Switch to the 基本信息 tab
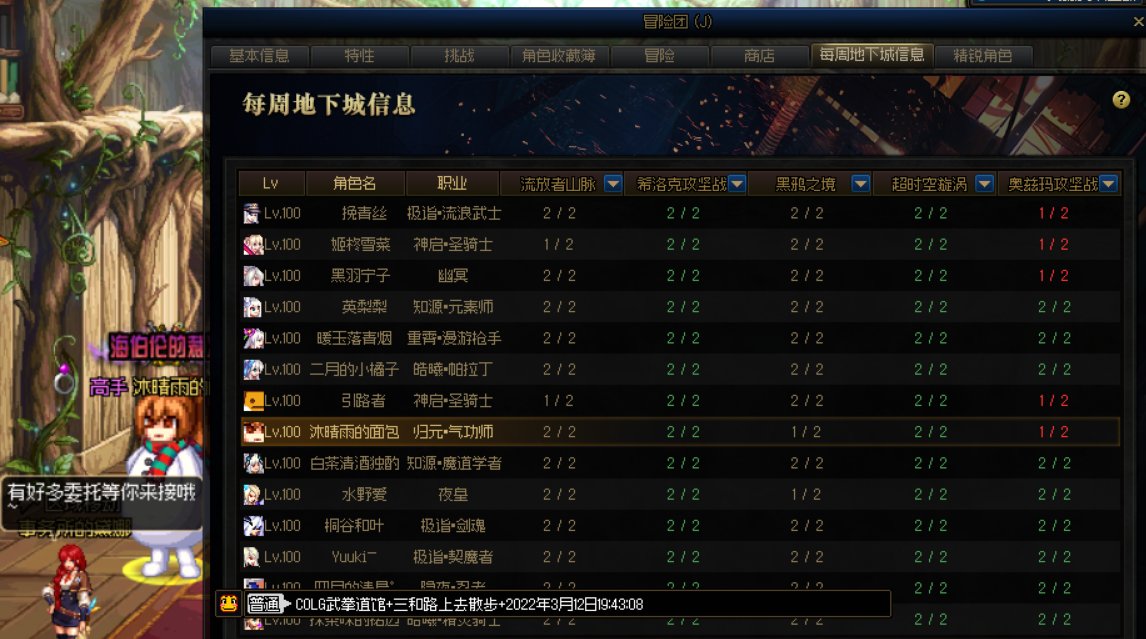The width and height of the screenshot is (1146, 639). point(259,56)
